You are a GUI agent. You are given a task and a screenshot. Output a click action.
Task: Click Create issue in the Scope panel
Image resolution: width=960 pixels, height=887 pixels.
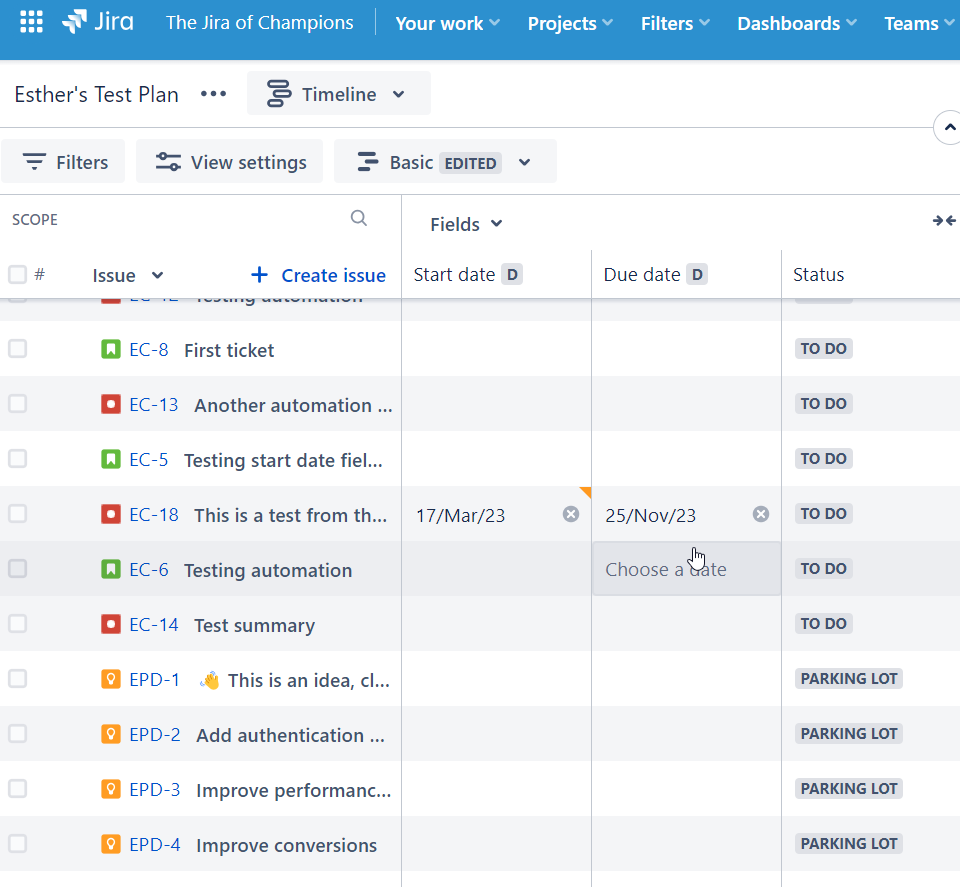click(x=317, y=275)
